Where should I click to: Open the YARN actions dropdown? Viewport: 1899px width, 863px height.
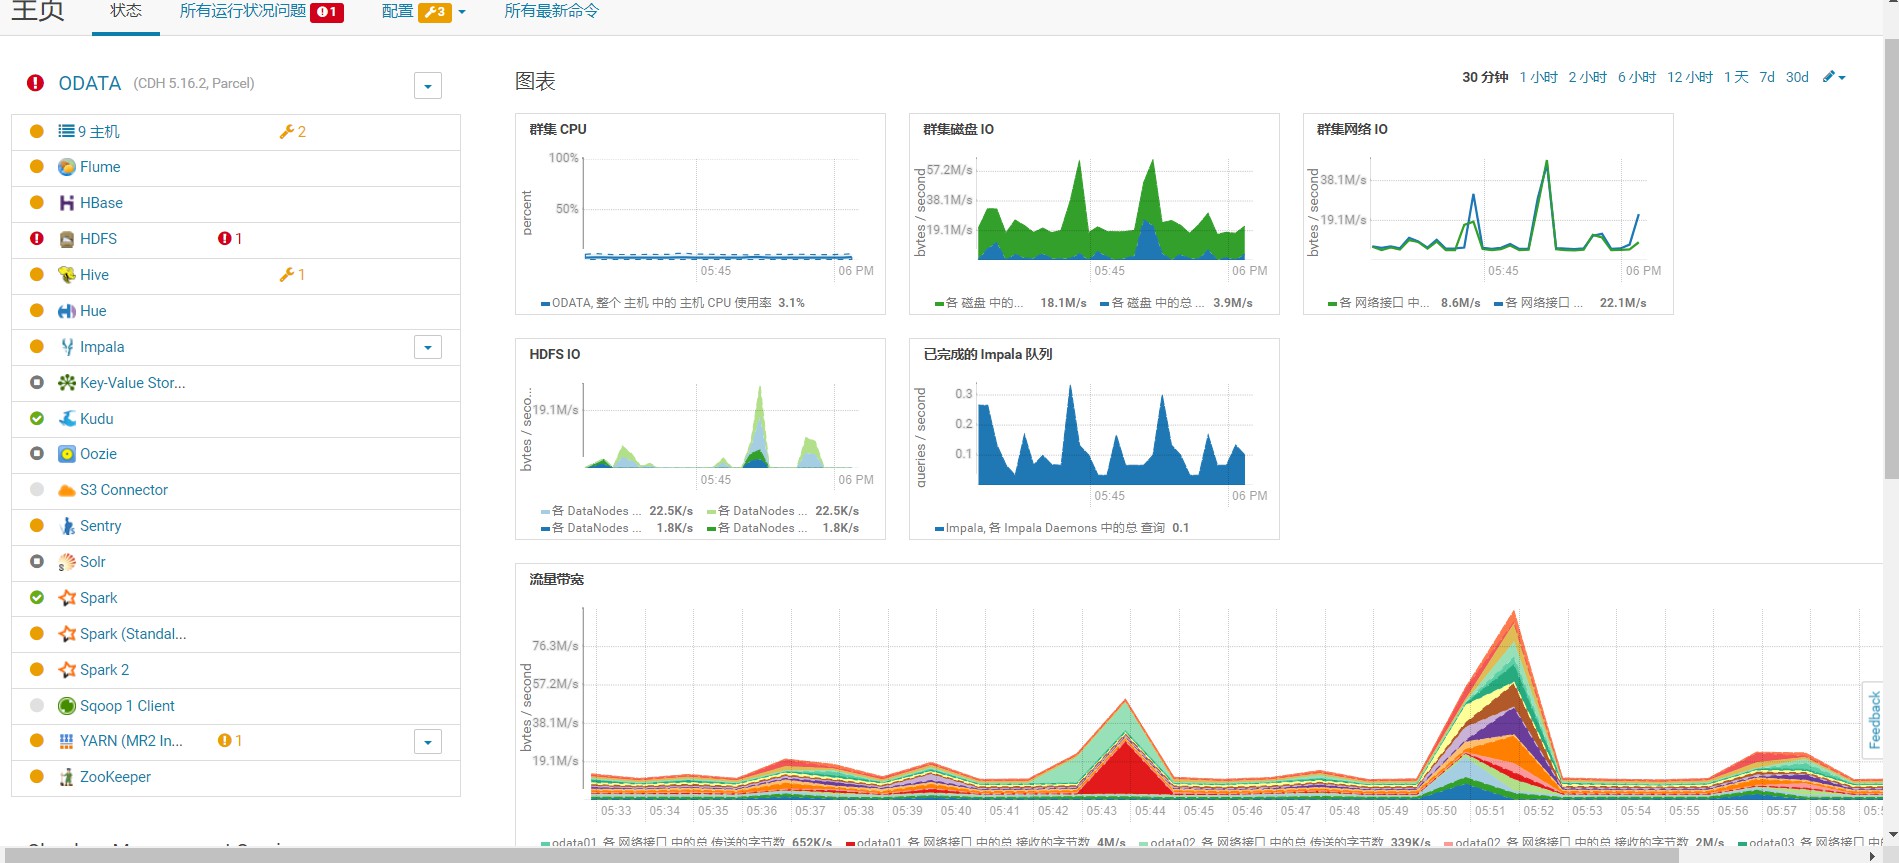click(428, 742)
